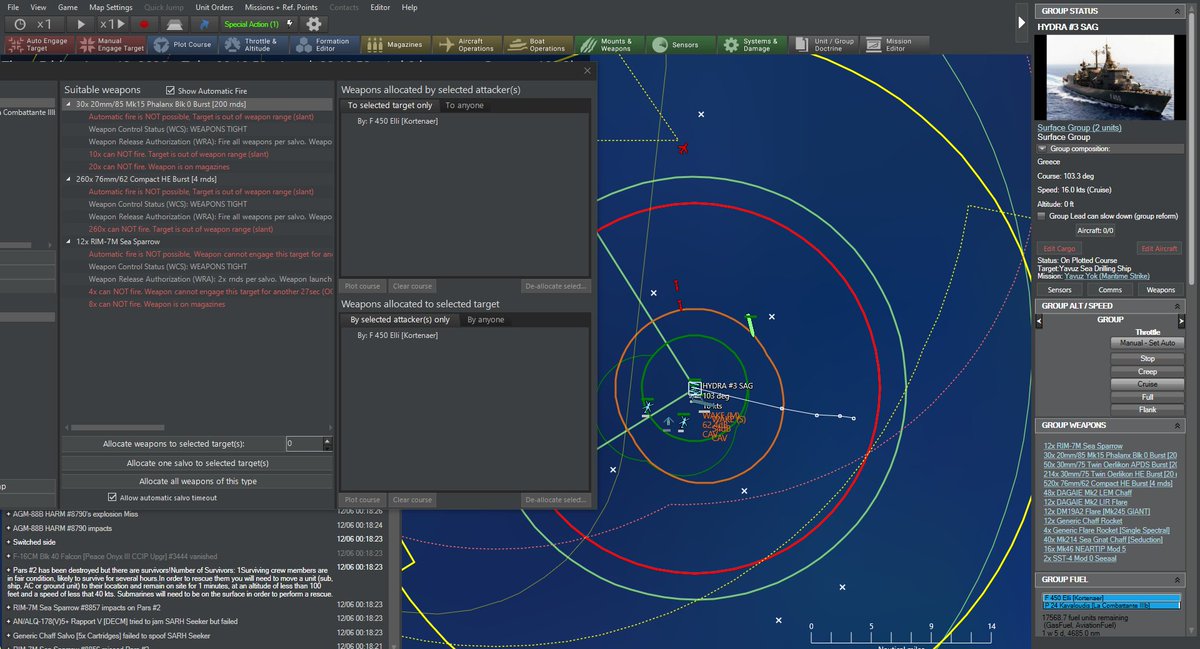The width and height of the screenshot is (1200, 649).
Task: Open the View menu
Action: pos(38,7)
